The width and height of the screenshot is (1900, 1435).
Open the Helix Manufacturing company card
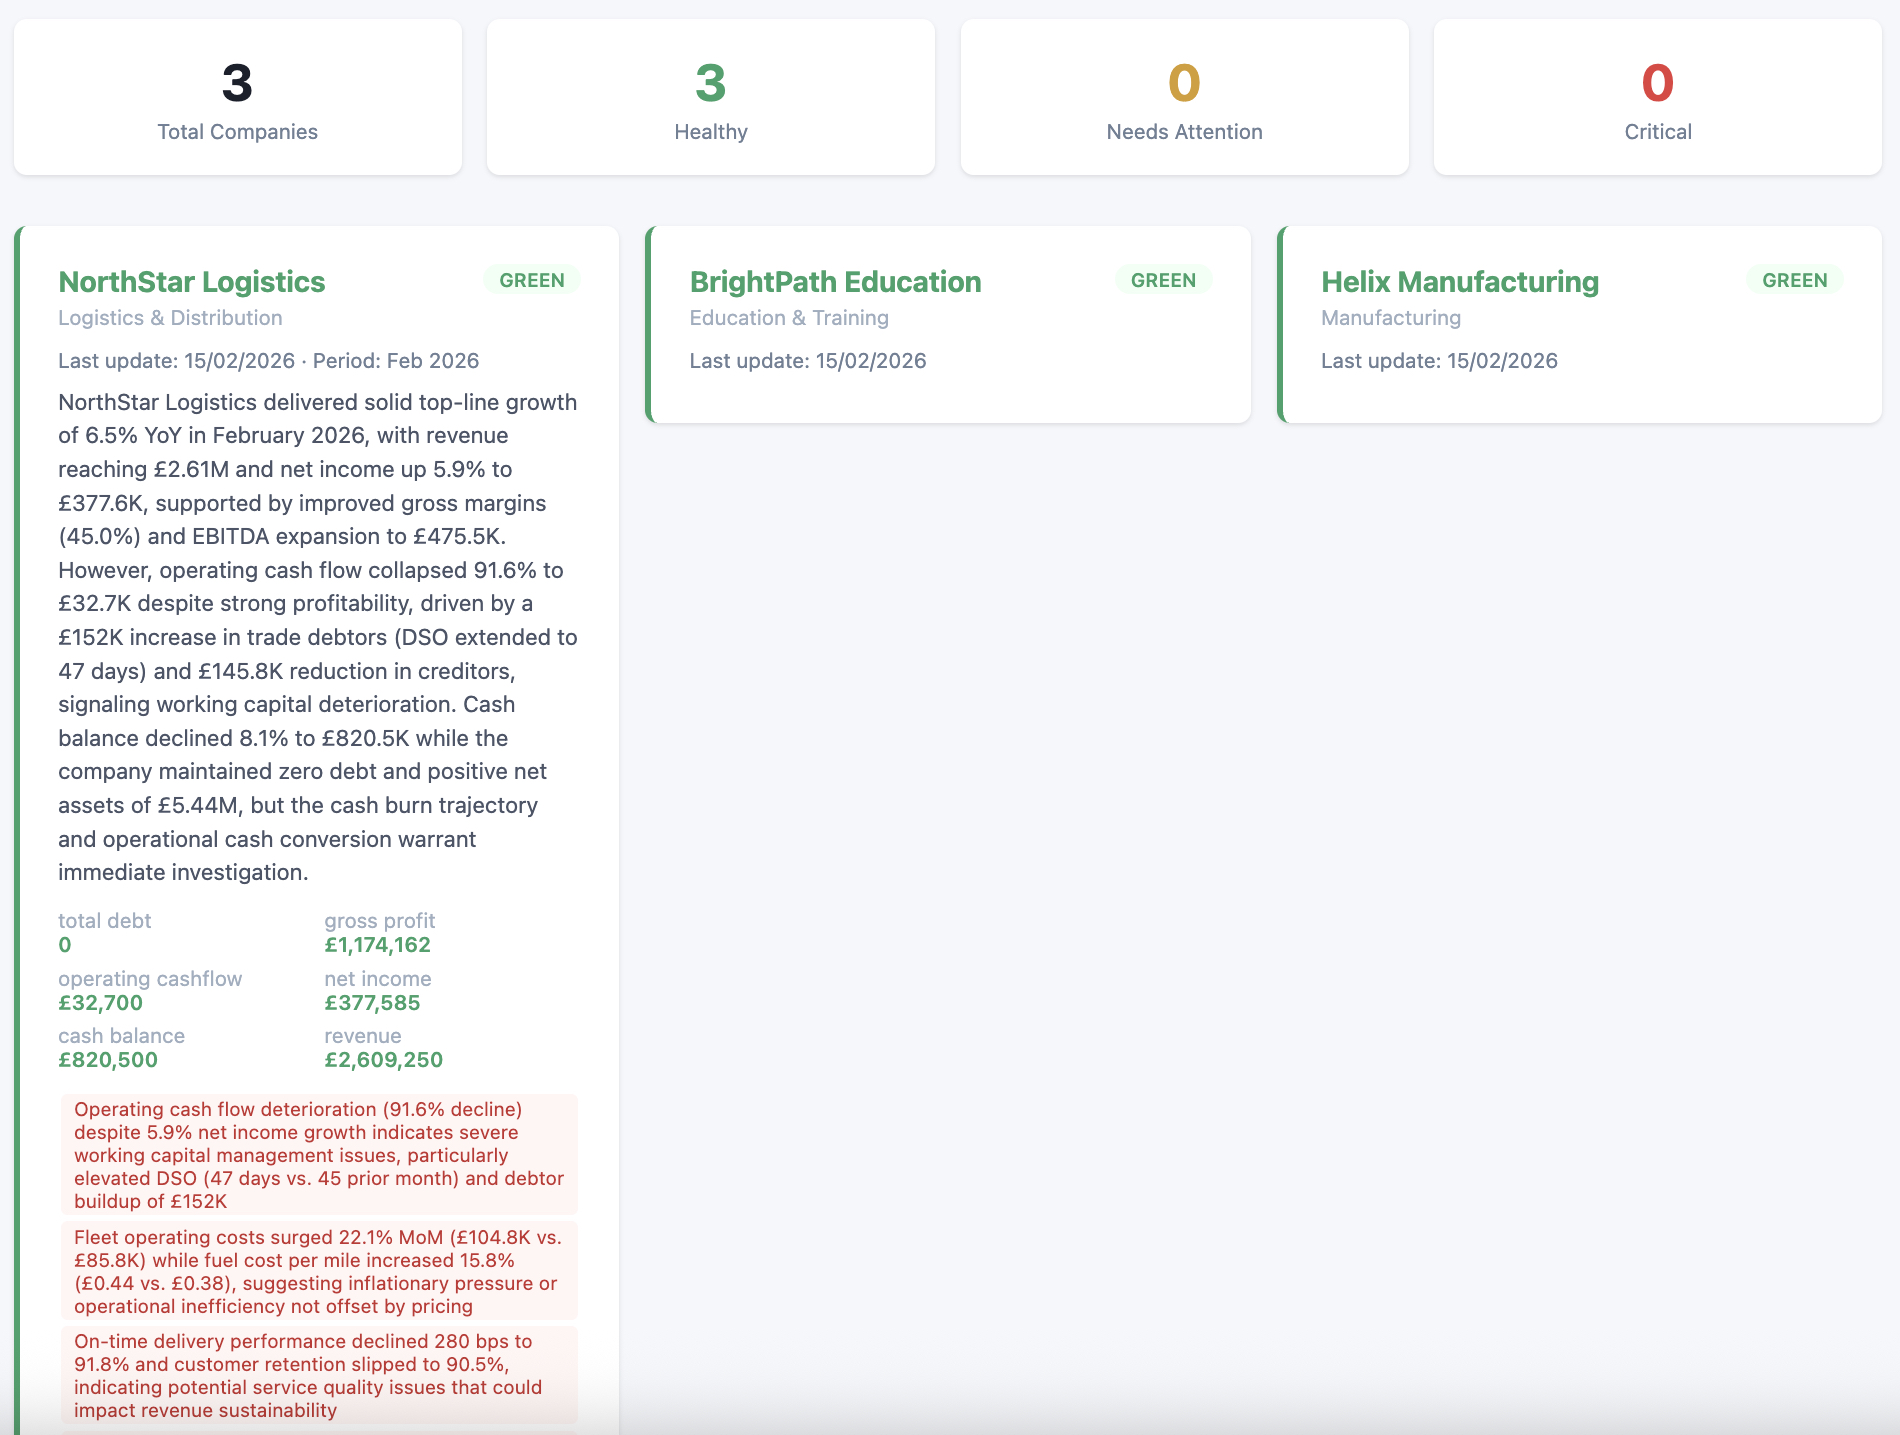click(1459, 281)
